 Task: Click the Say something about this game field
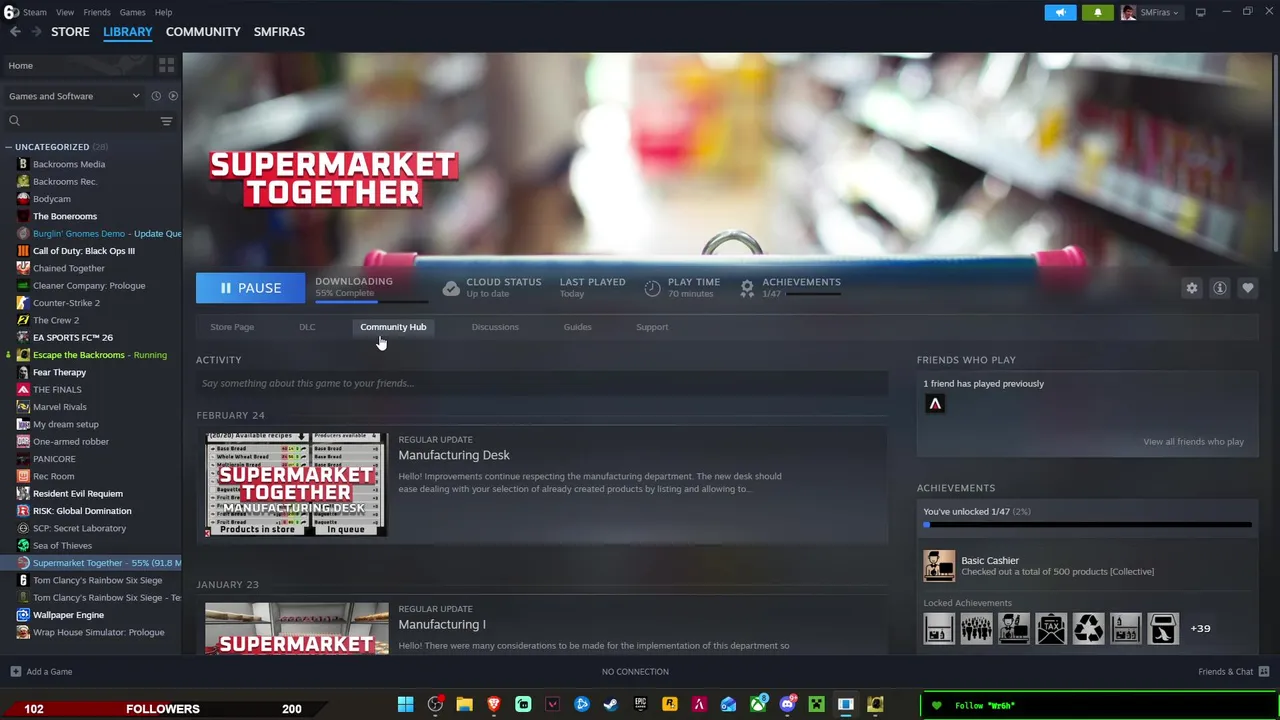coord(541,383)
